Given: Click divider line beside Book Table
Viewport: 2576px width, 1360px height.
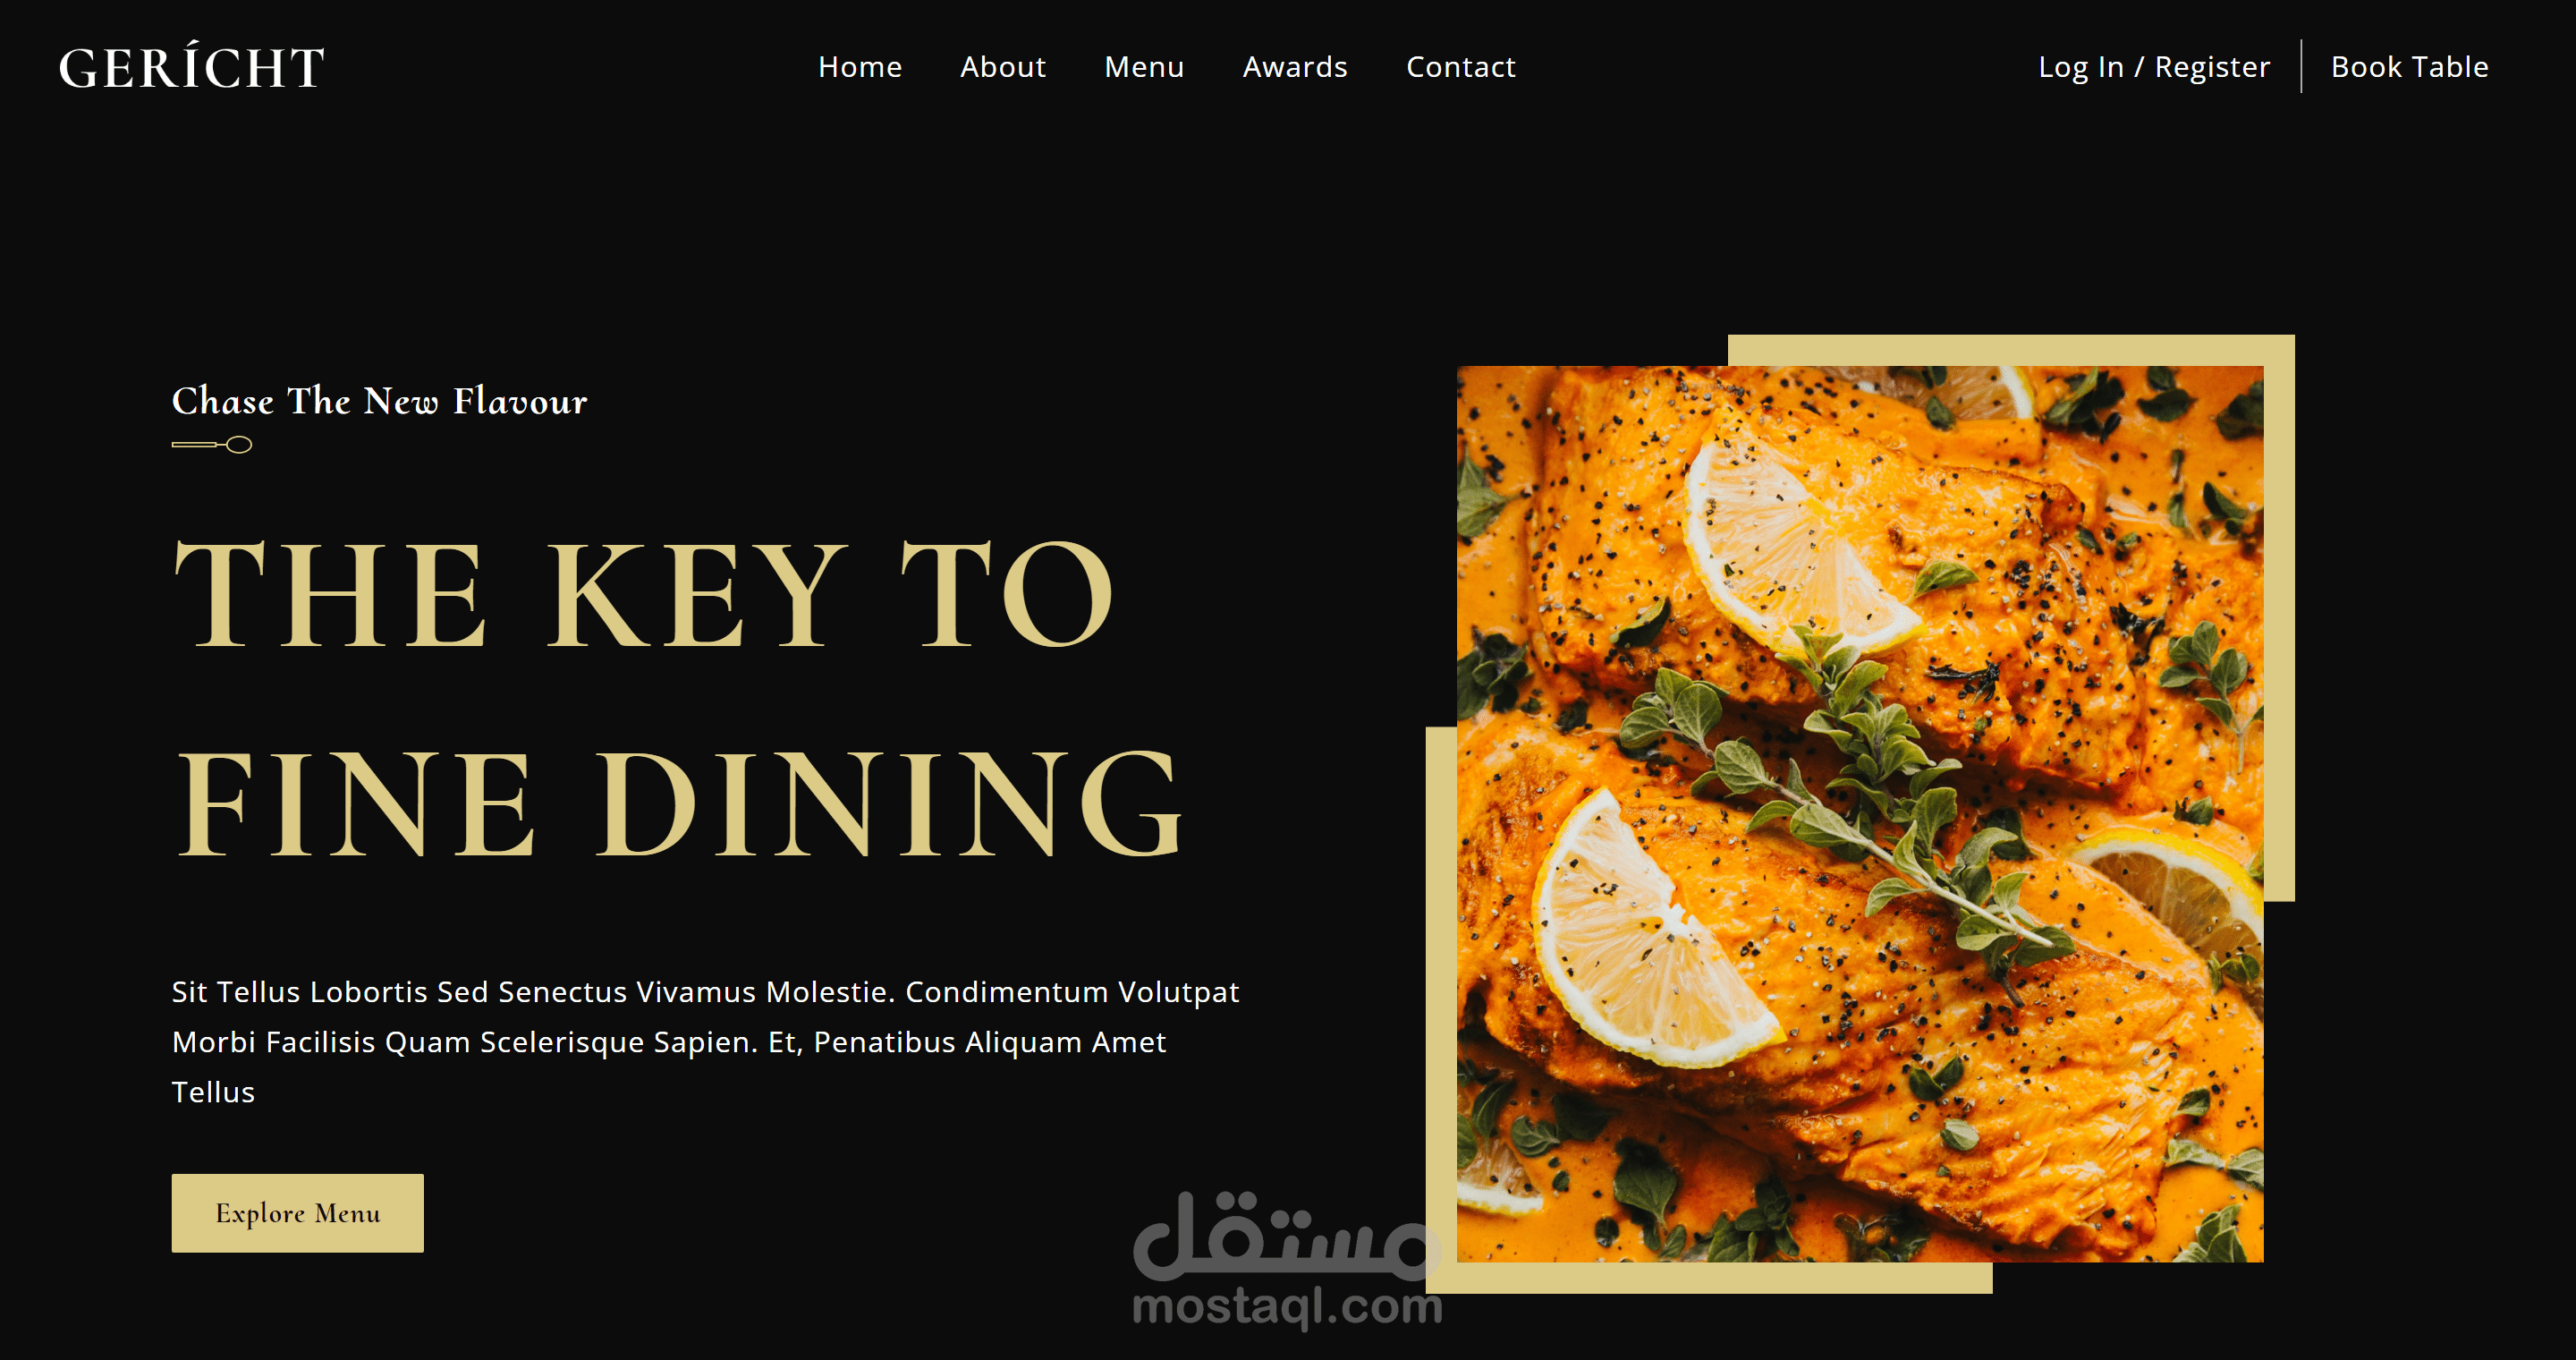Looking at the screenshot, I should 2301,67.
